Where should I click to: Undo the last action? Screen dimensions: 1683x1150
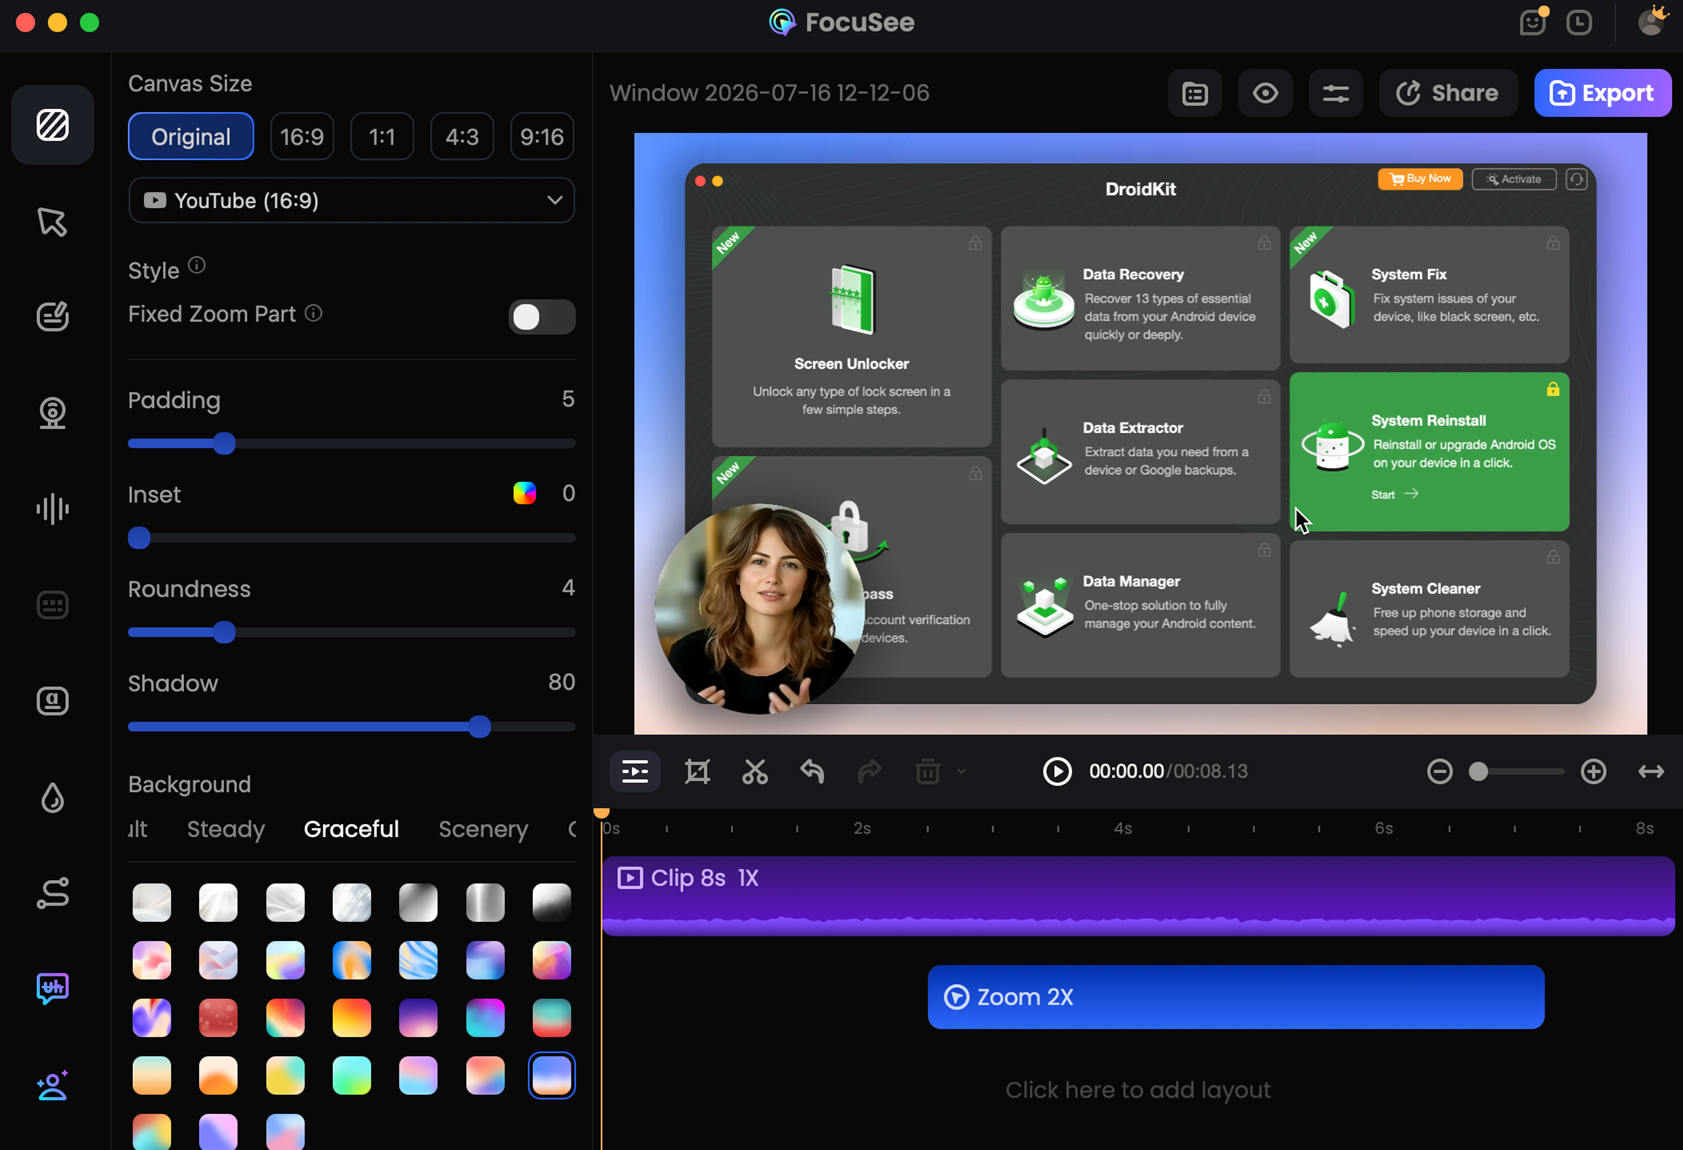point(812,771)
